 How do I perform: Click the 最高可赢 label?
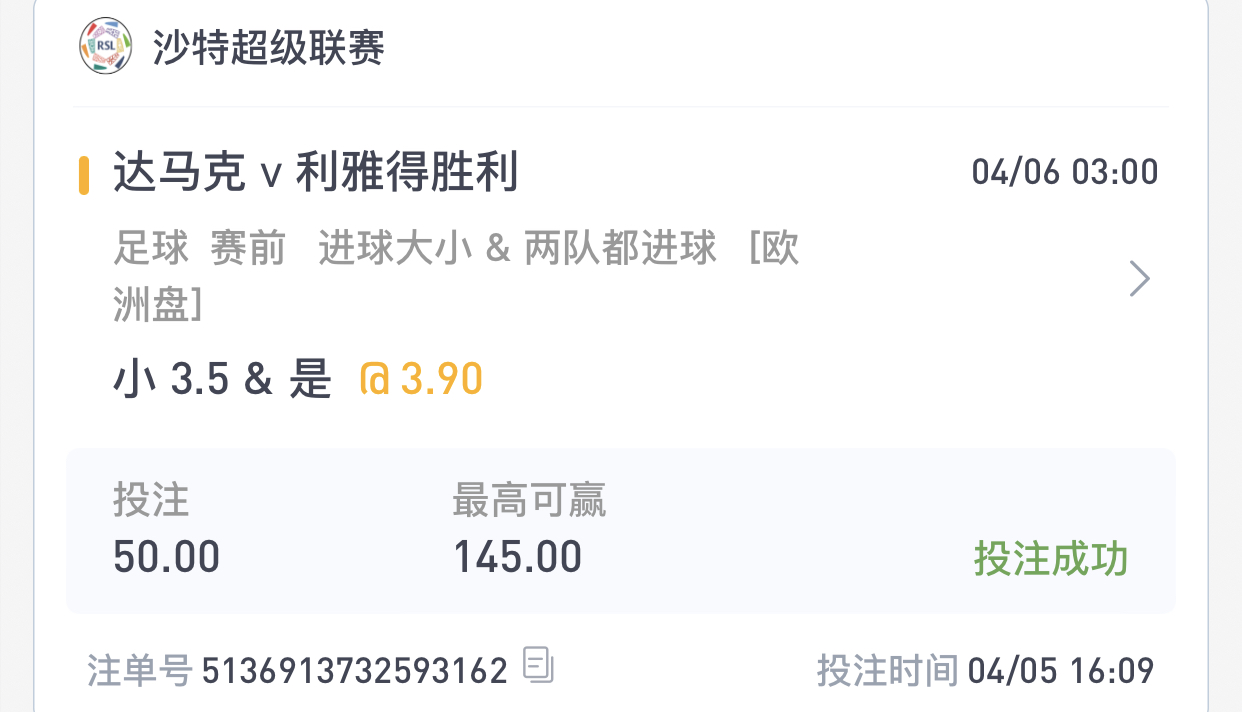tap(530, 500)
